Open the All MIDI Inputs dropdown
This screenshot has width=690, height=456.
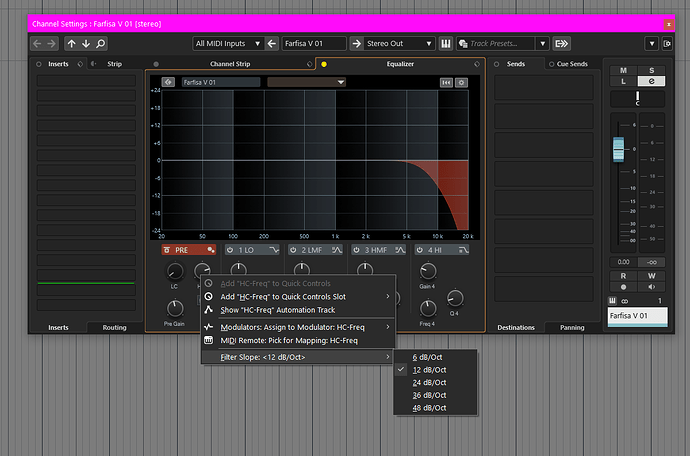tap(228, 44)
